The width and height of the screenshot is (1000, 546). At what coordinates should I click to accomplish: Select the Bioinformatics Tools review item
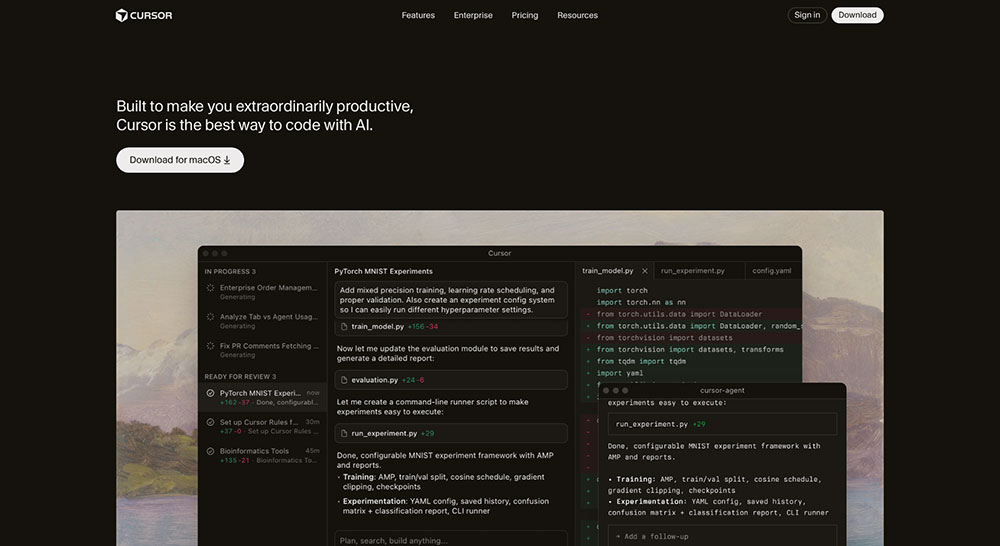(x=263, y=455)
